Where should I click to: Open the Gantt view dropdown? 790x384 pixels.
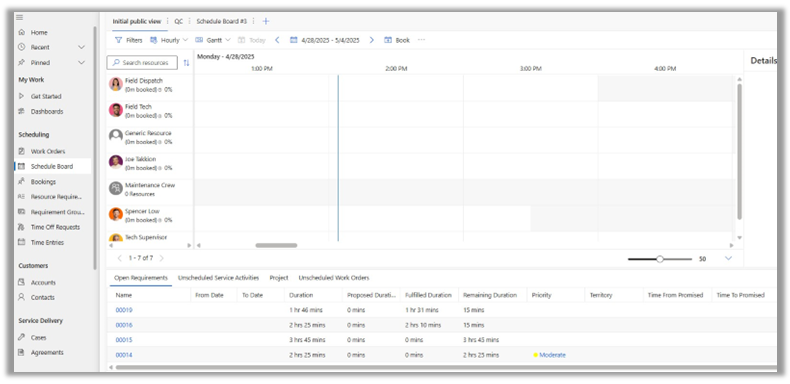click(x=213, y=40)
